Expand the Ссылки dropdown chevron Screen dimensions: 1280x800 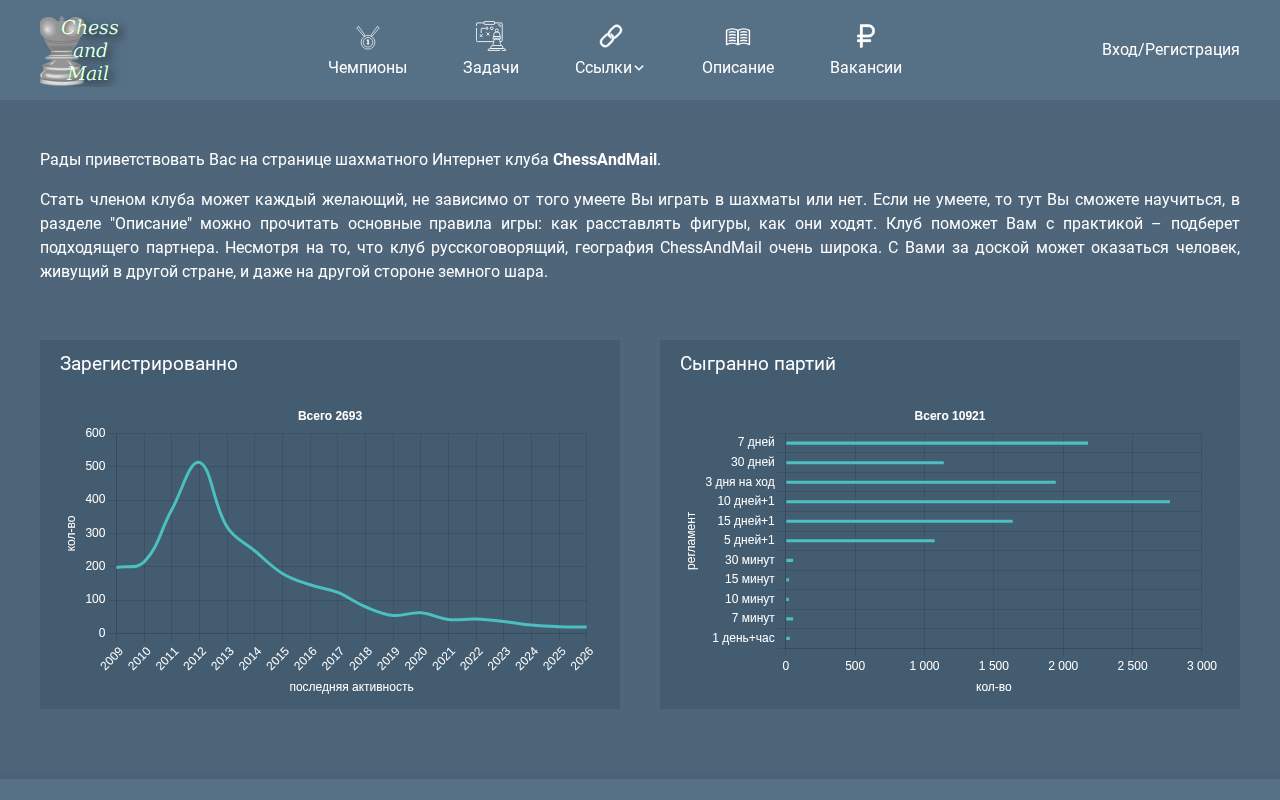[x=639, y=68]
